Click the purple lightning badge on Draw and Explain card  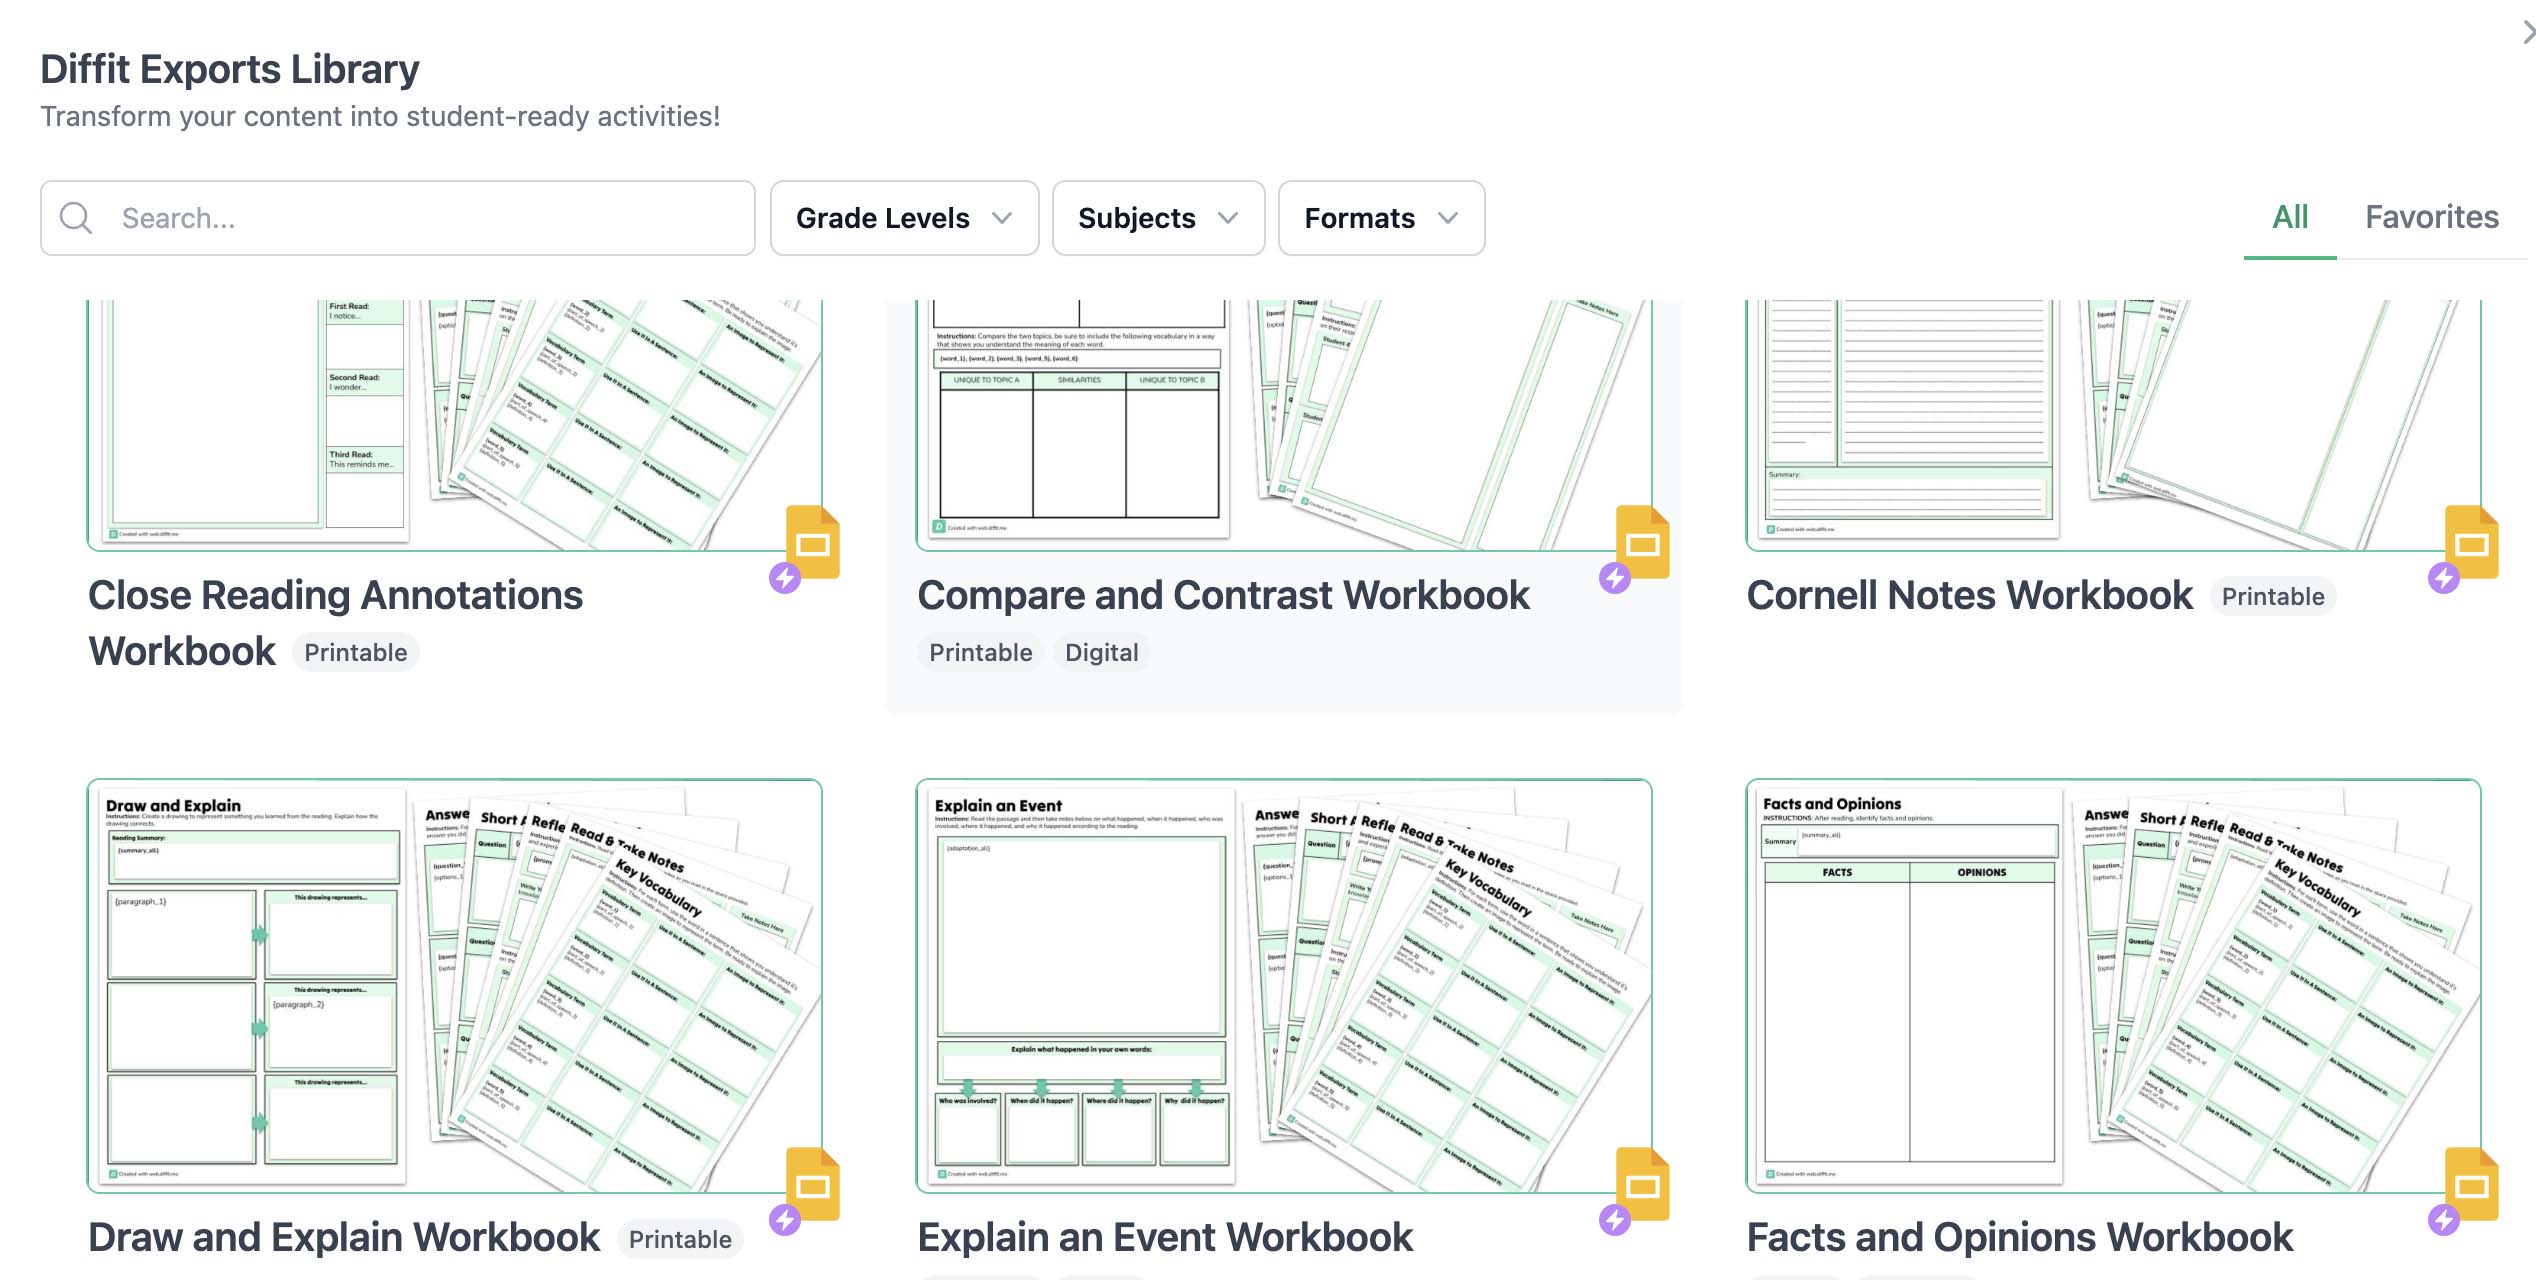[x=785, y=1220]
